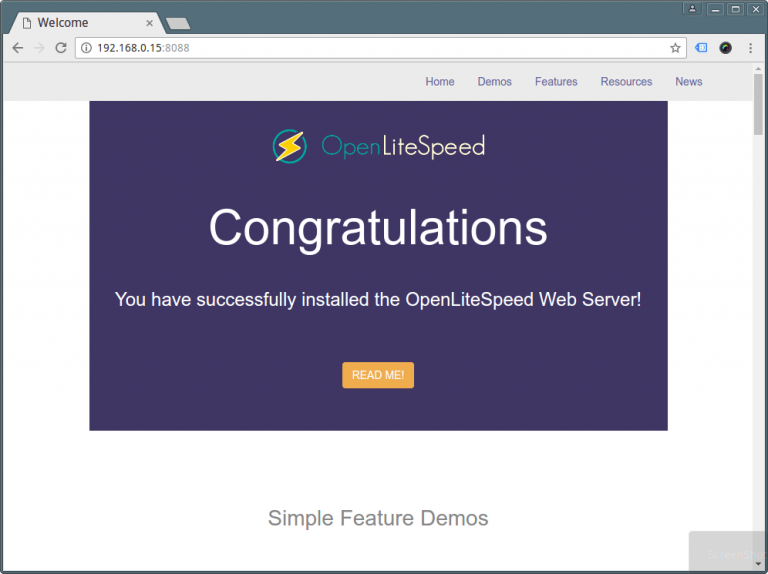768x574 pixels.
Task: Click the orange READ ME! button
Action: point(378,375)
